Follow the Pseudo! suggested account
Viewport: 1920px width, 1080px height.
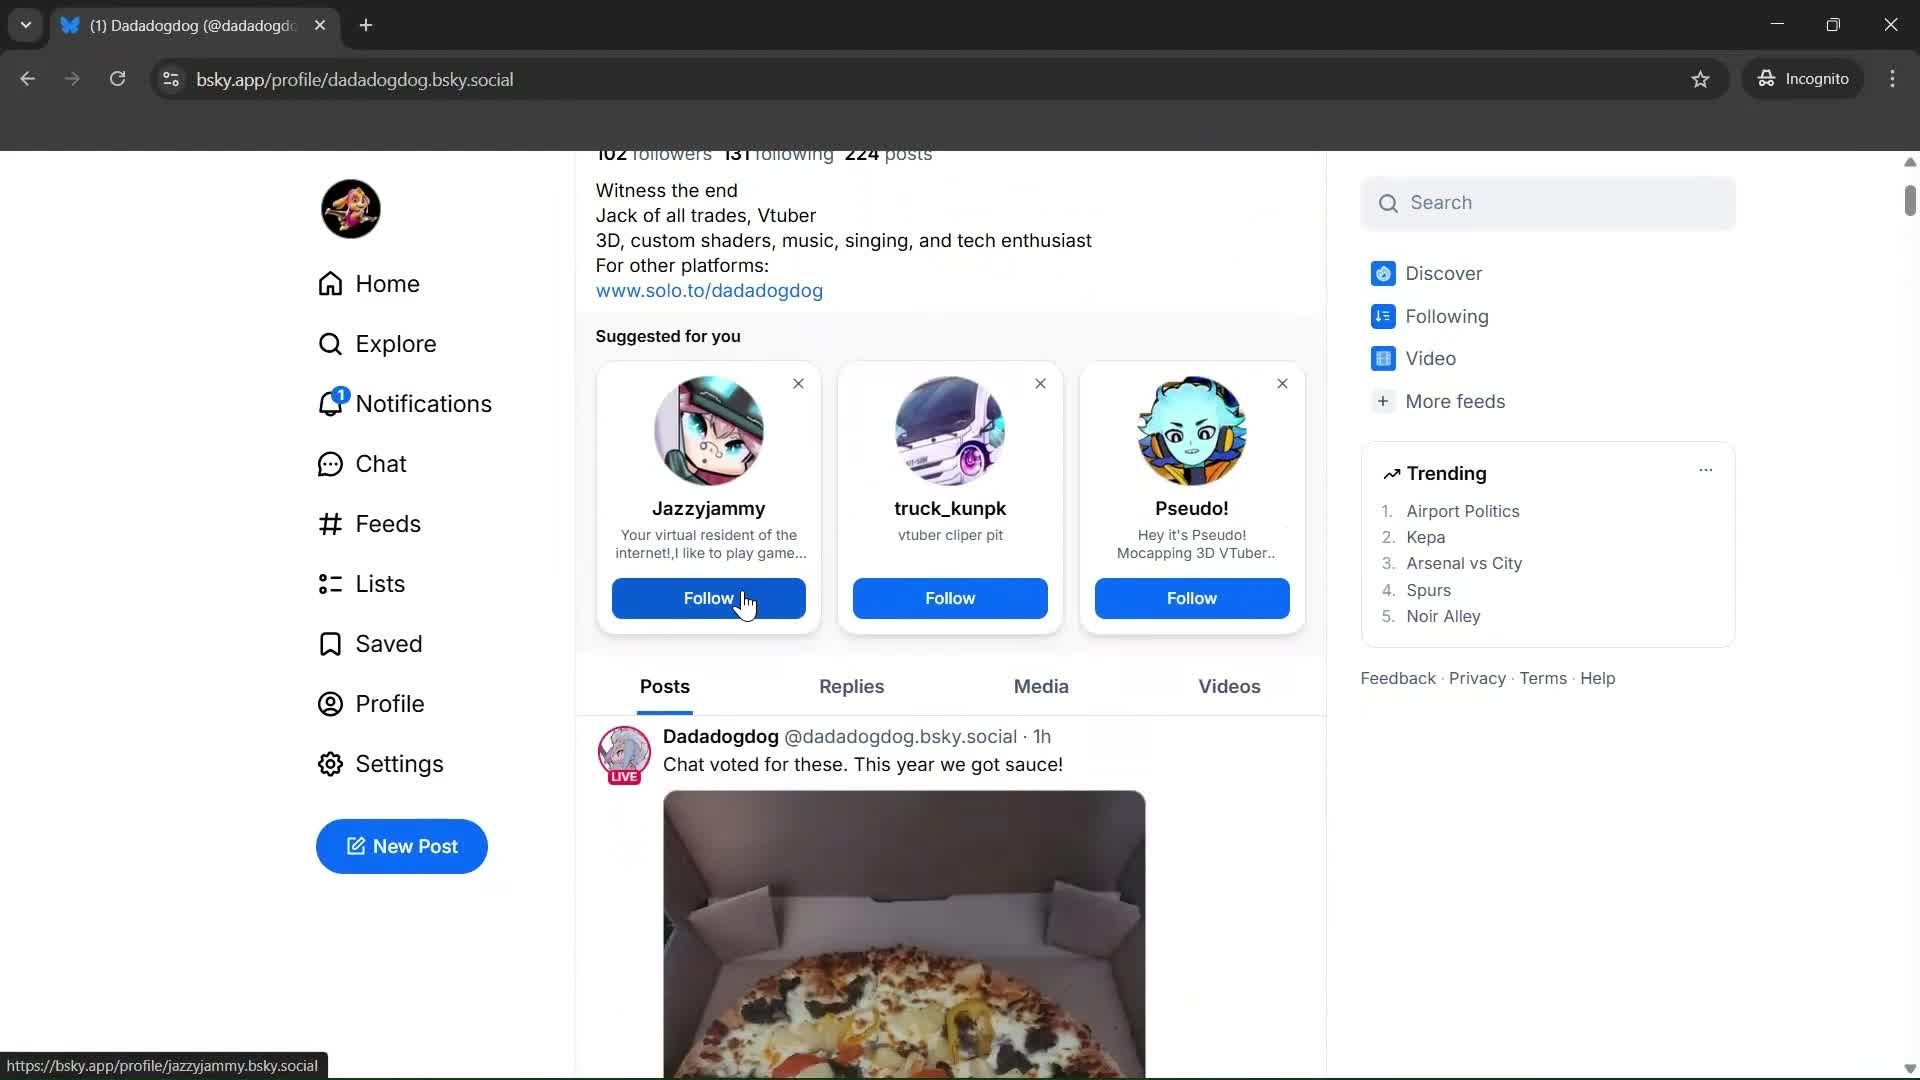[1191, 598]
